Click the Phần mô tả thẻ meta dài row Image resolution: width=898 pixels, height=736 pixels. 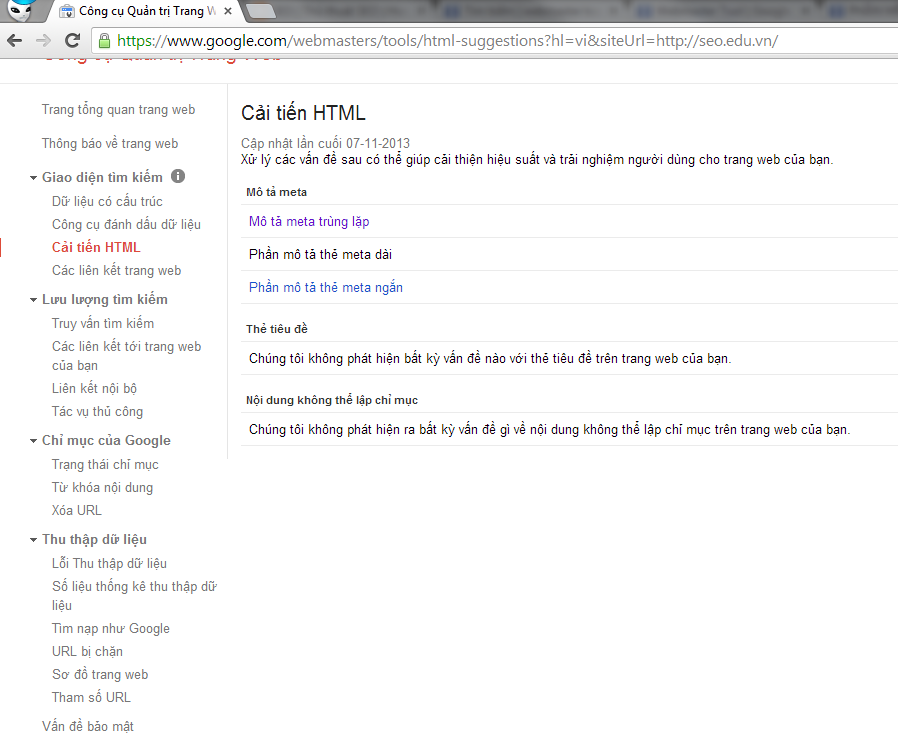point(569,254)
